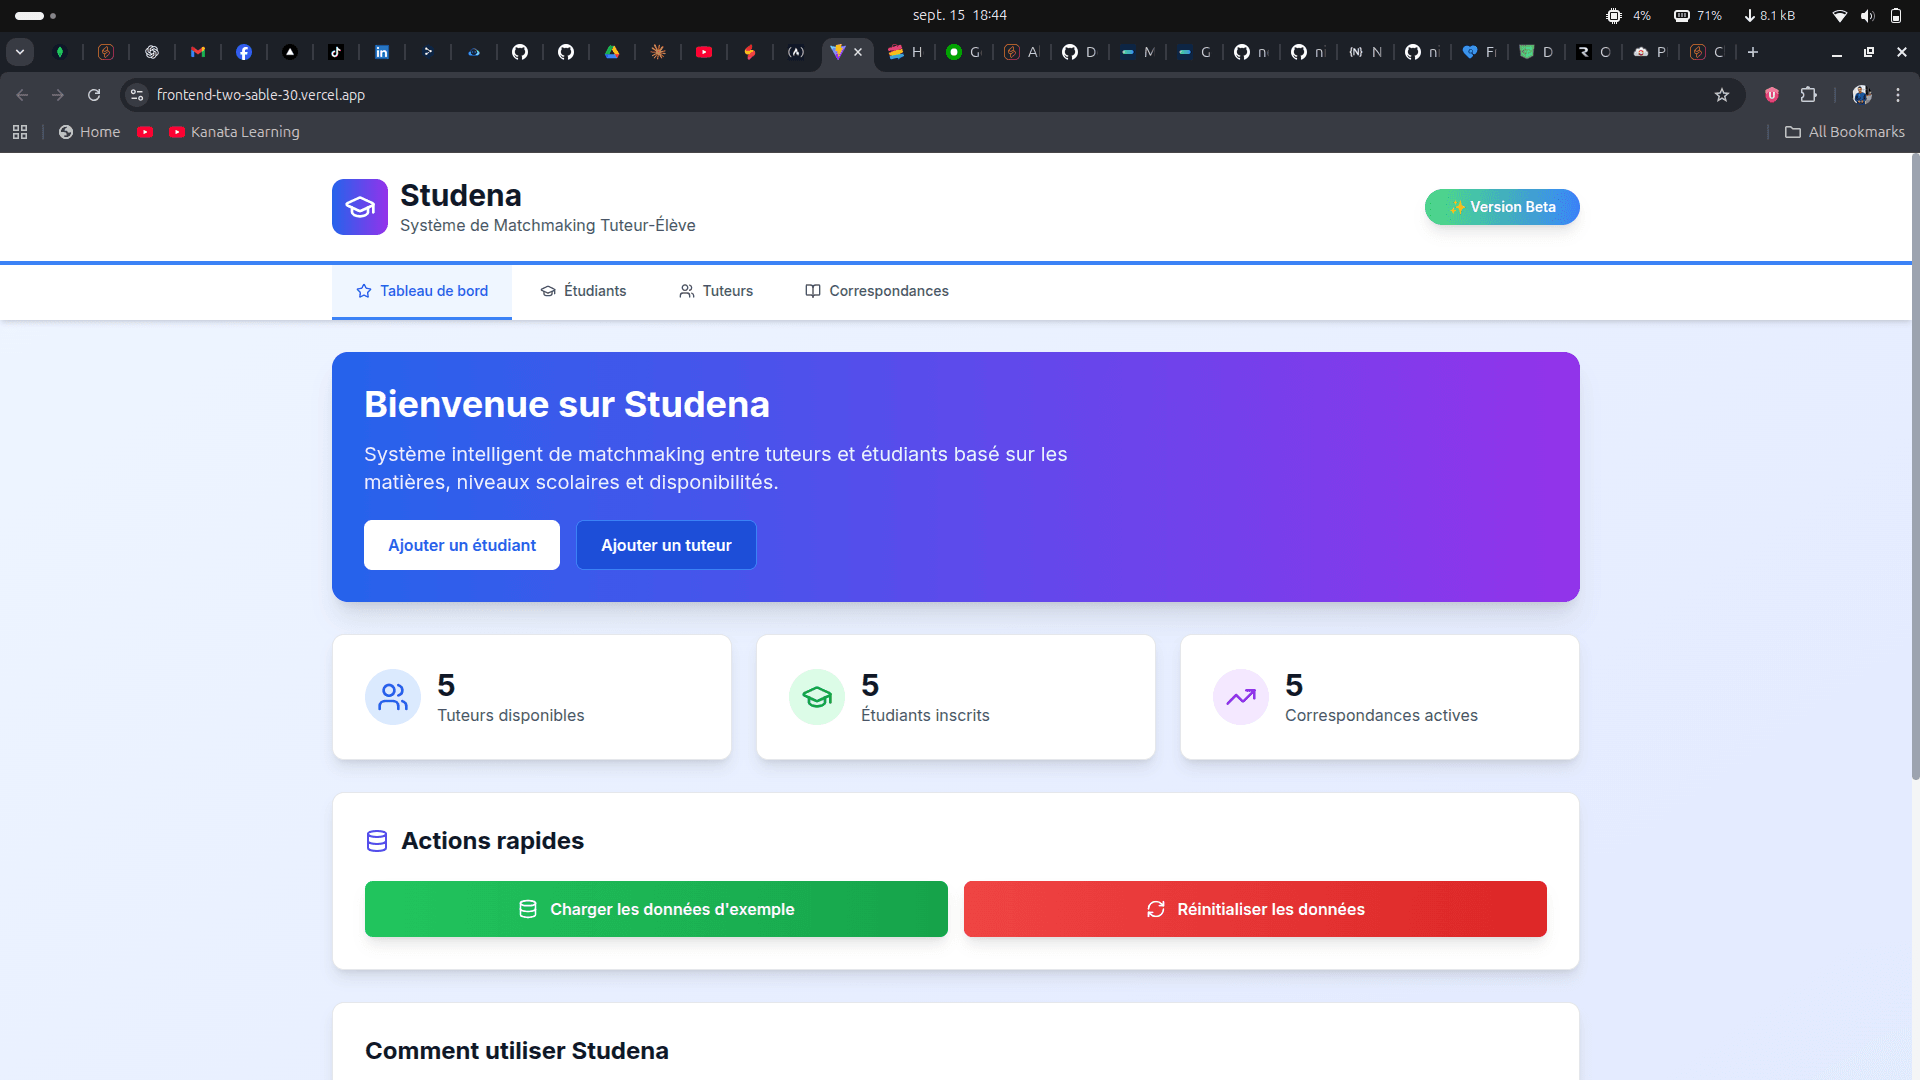Click inside the address bar
The image size is (1920, 1080).
(500, 95)
